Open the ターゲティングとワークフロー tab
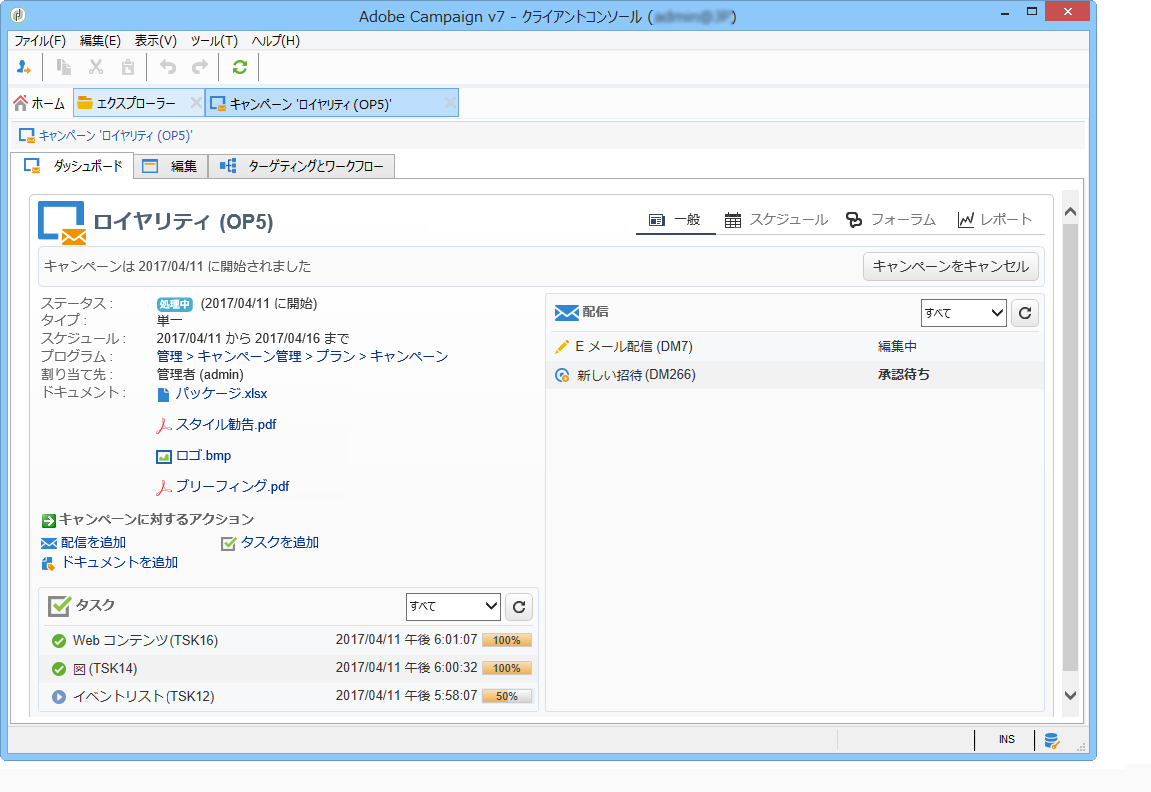Image resolution: width=1151 pixels, height=792 pixels. [x=302, y=167]
